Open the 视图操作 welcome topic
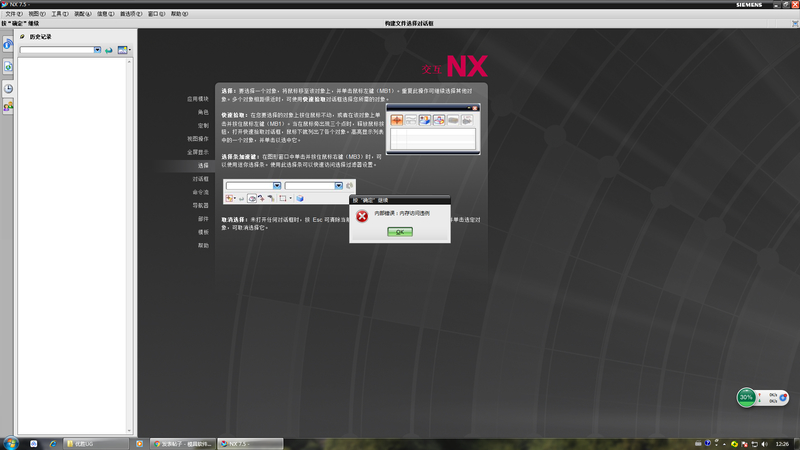 [x=197, y=139]
